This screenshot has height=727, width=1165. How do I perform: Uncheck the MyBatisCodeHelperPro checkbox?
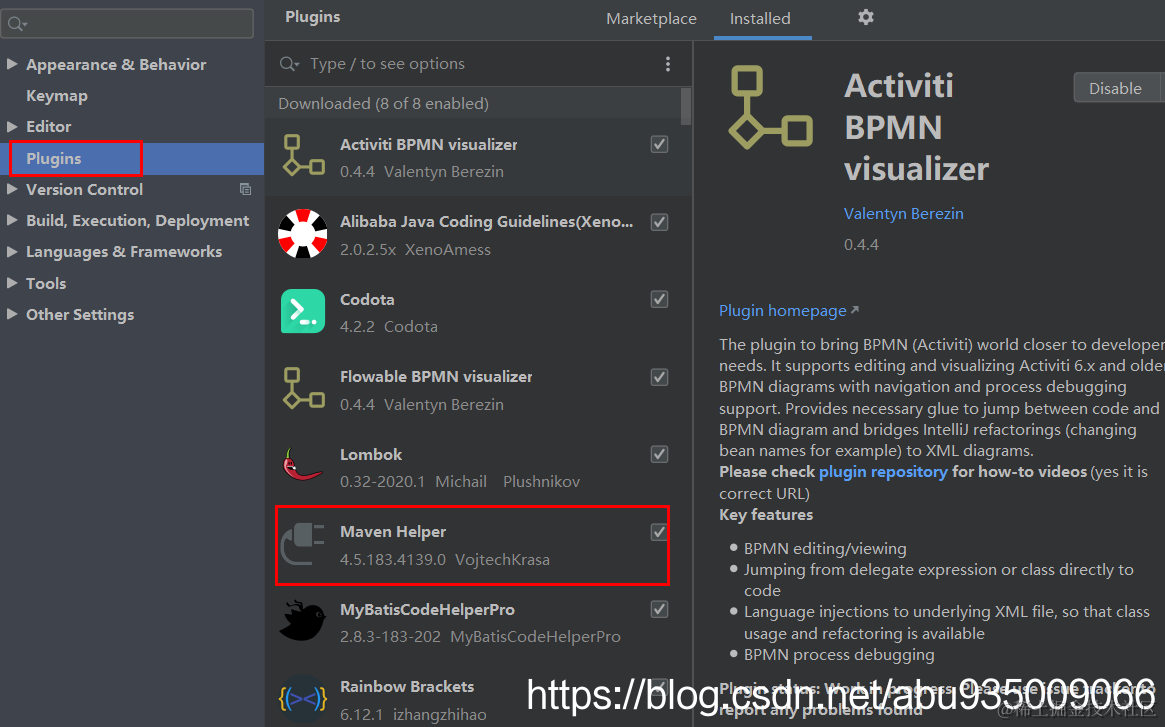pyautogui.click(x=659, y=610)
